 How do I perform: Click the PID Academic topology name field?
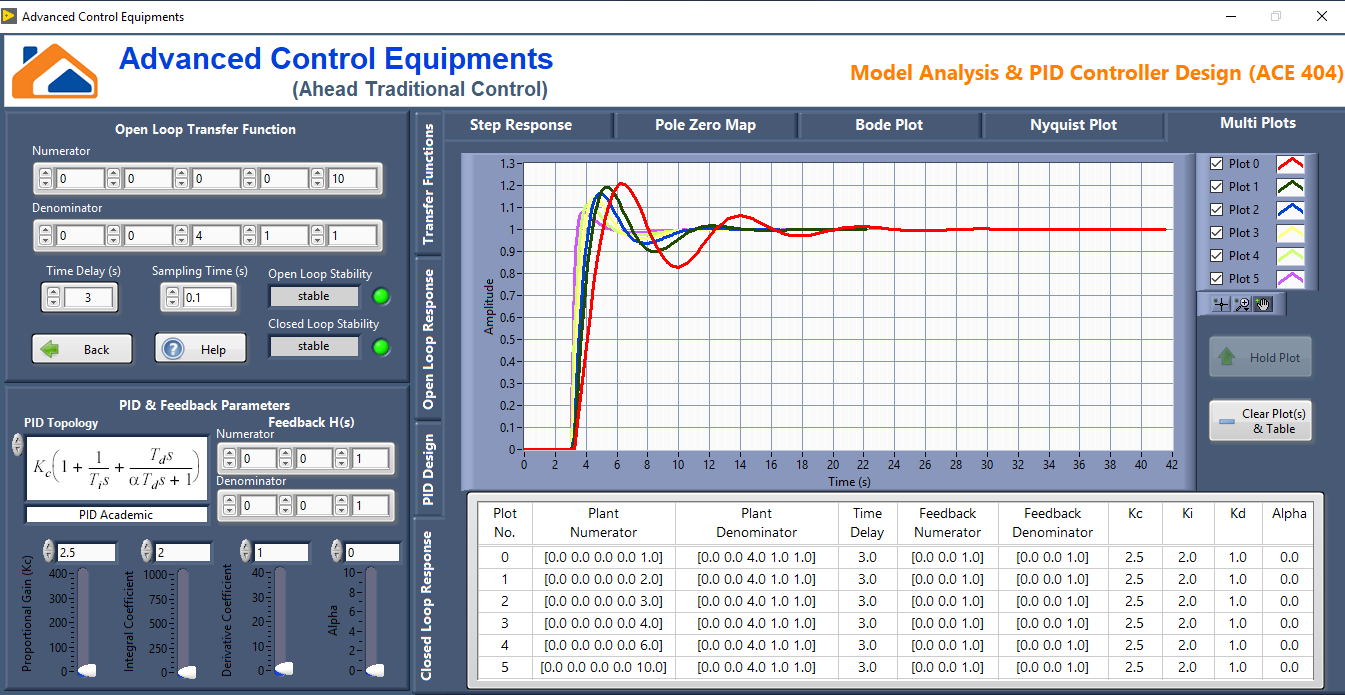(x=117, y=514)
